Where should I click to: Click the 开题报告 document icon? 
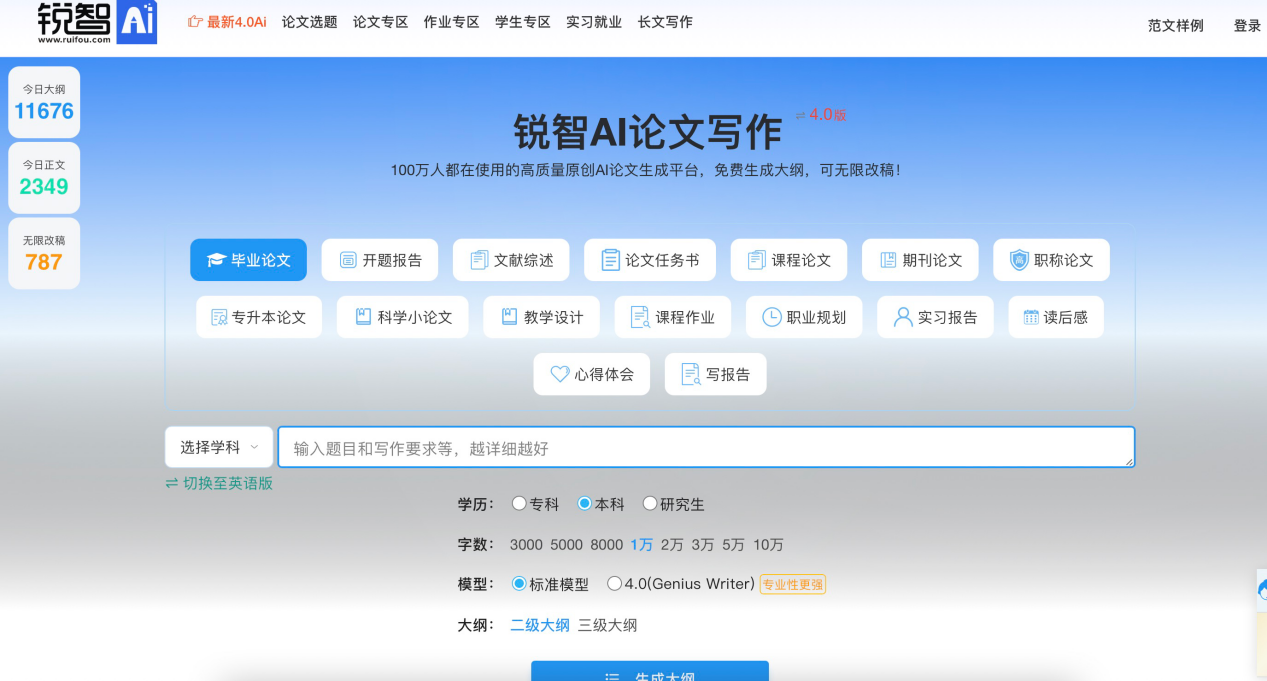tap(348, 260)
